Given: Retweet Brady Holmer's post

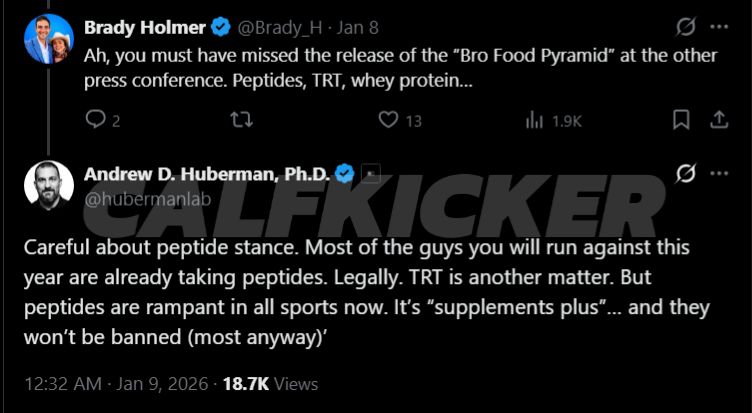Looking at the screenshot, I should (x=242, y=120).
